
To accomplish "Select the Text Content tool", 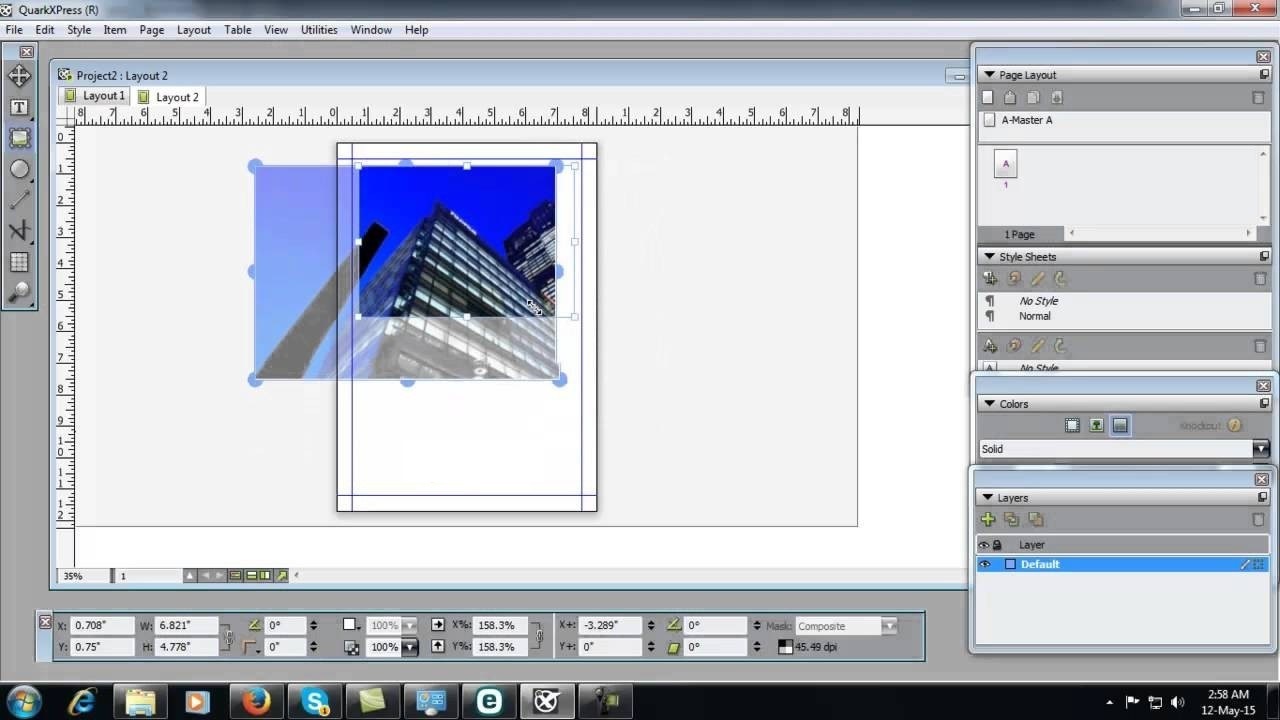I will point(19,107).
